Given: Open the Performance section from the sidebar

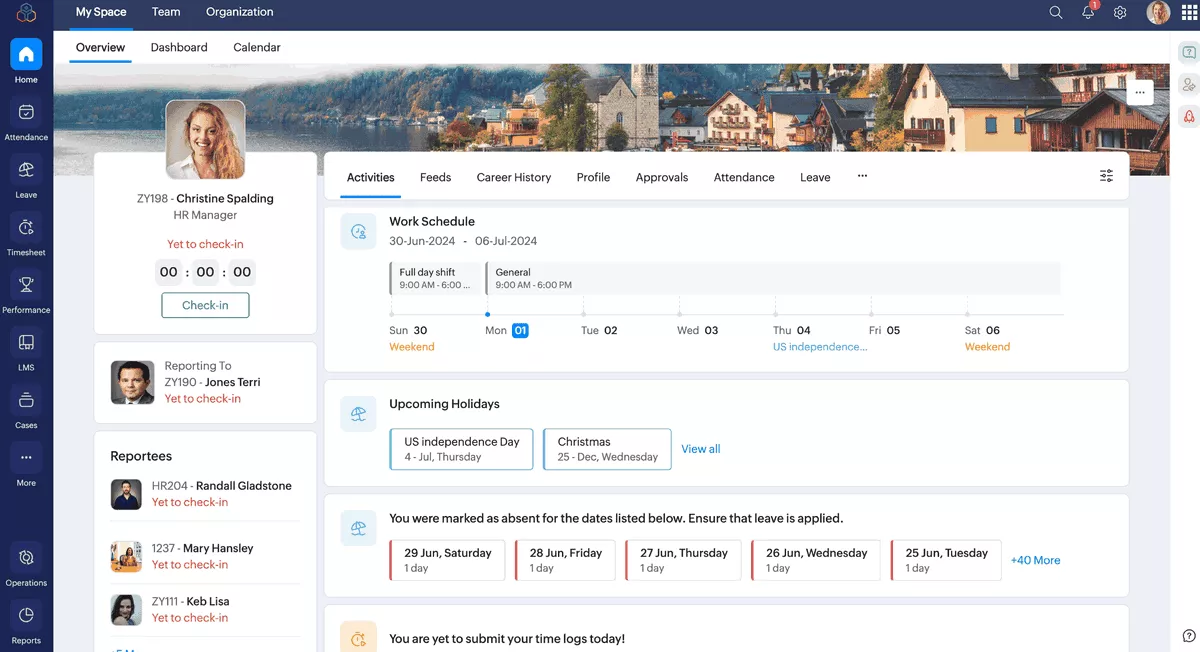Looking at the screenshot, I should coord(25,290).
